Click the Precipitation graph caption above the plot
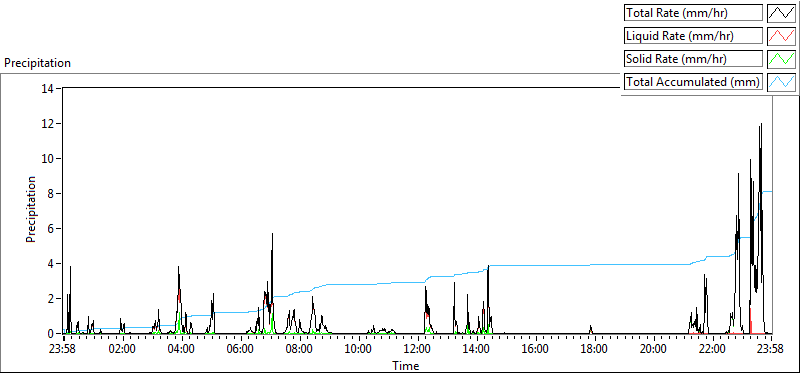 pos(37,63)
